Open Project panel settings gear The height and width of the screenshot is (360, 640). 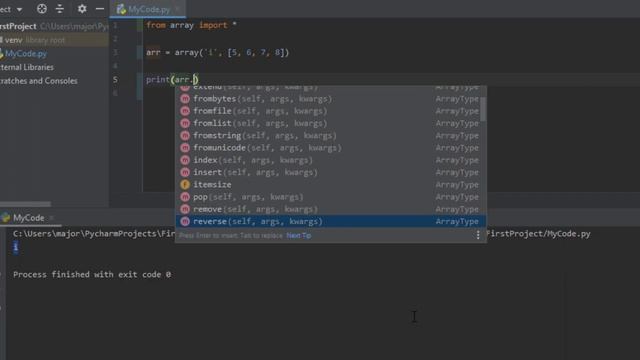pos(82,9)
